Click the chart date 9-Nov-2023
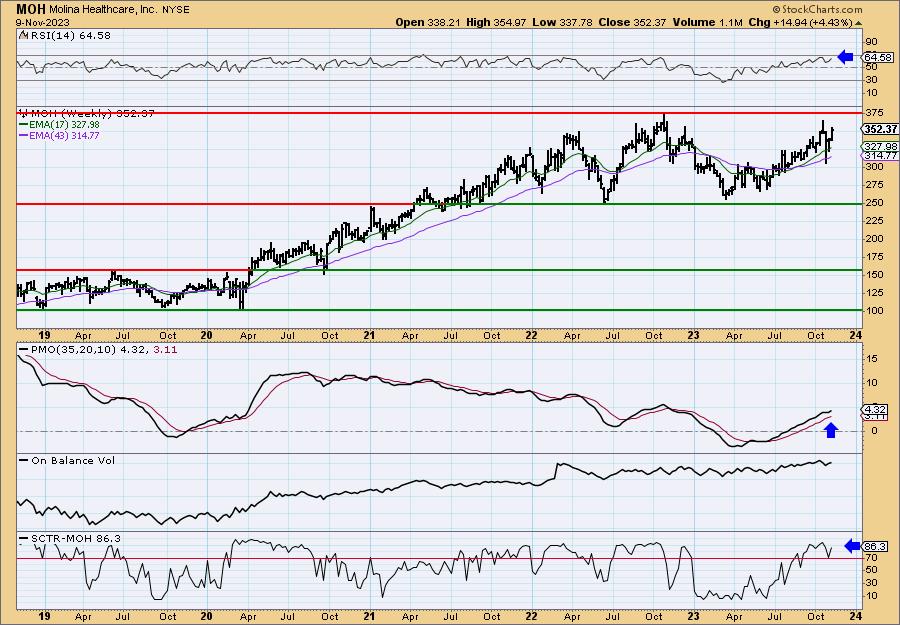 (42, 22)
